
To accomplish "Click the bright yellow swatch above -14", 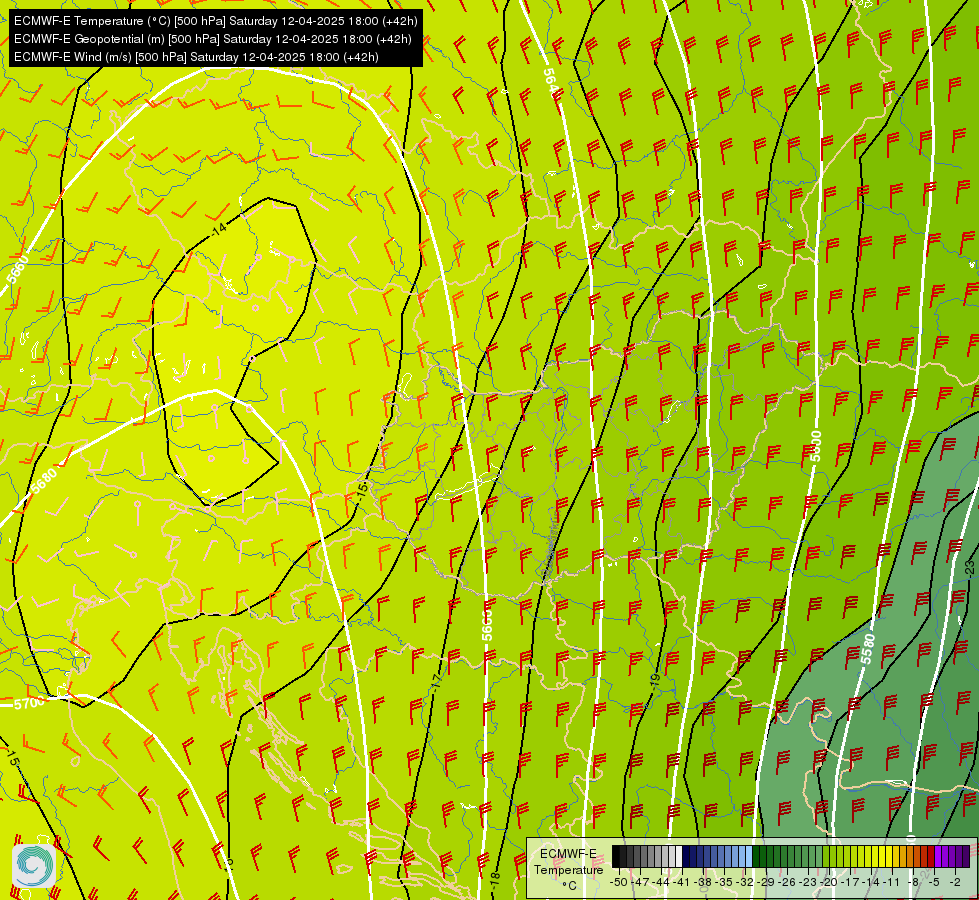I will [875, 856].
